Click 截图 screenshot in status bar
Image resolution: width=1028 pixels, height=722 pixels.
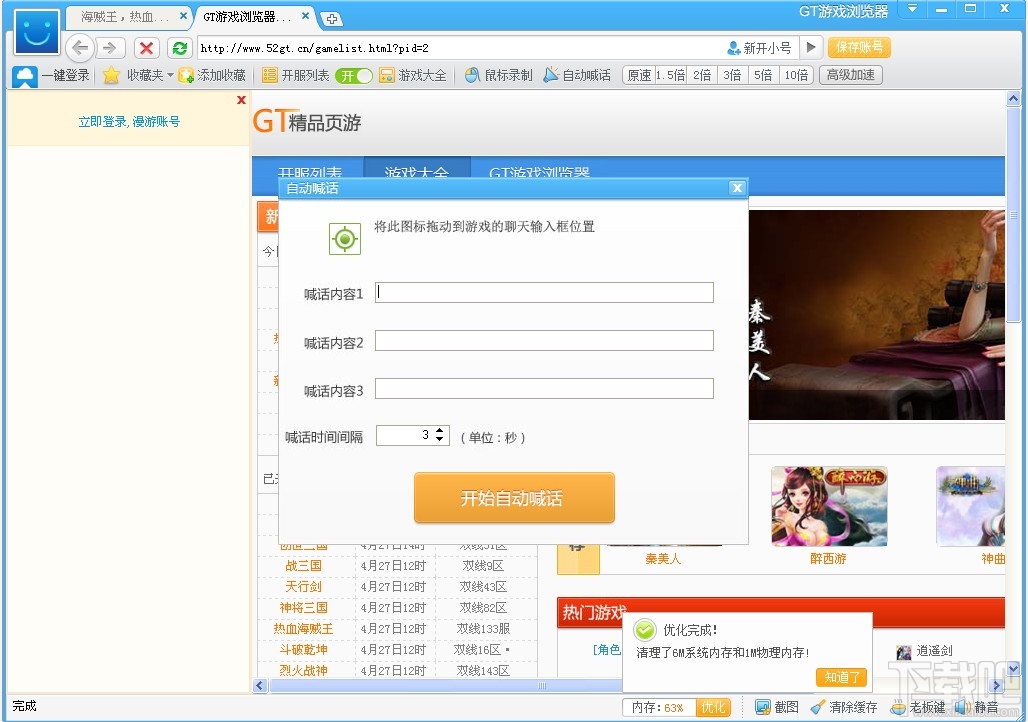click(x=778, y=708)
